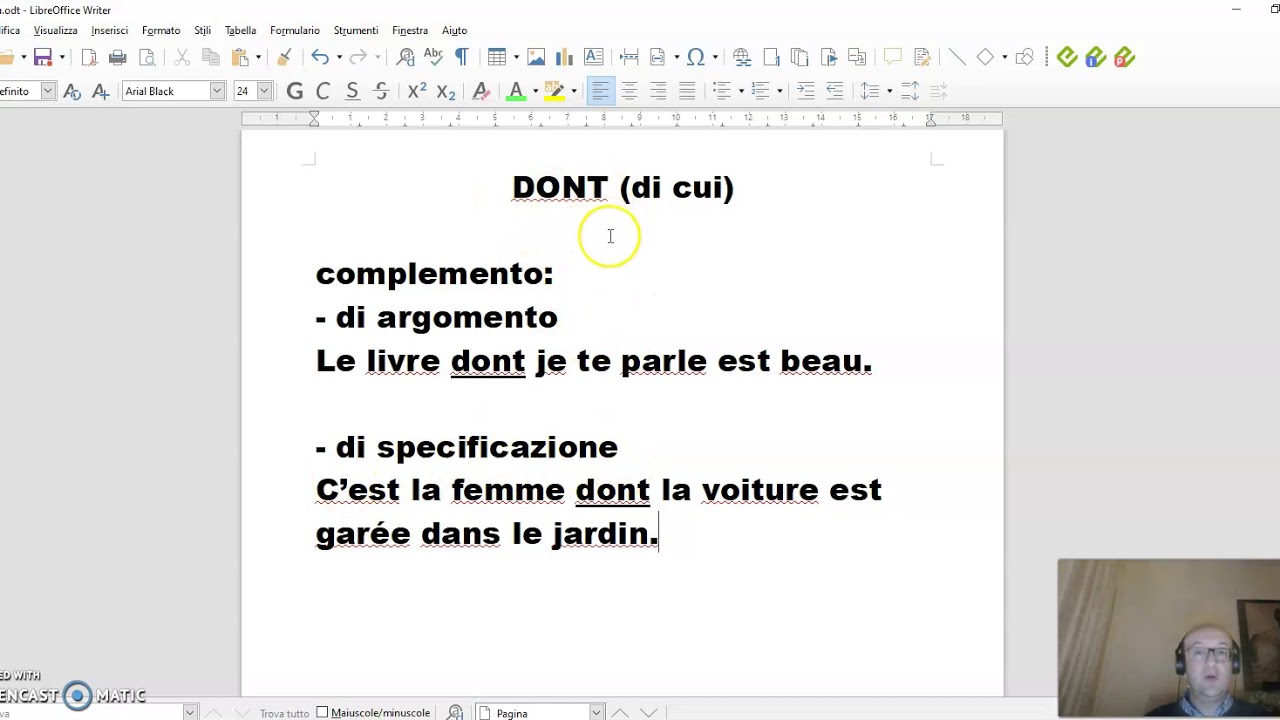Insert a chart
The image size is (1280, 720).
(564, 57)
